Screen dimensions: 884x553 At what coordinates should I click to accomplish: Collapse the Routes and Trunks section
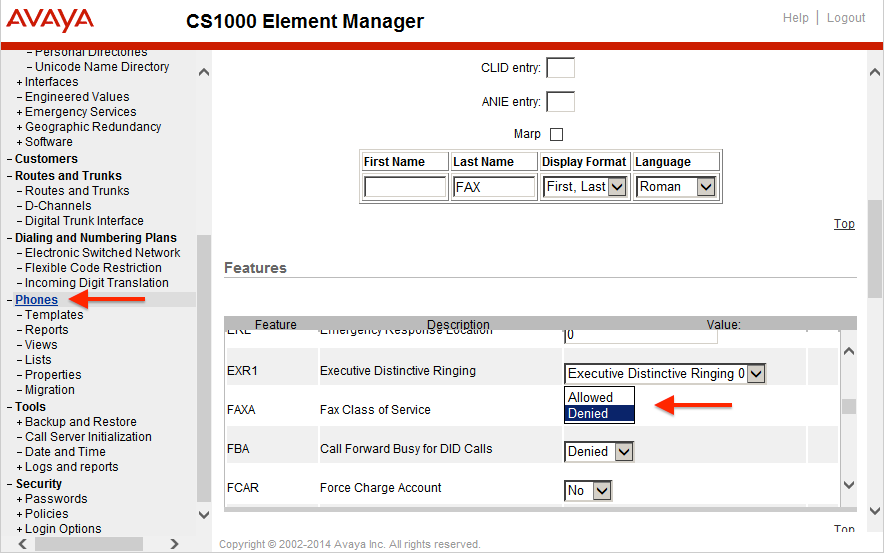point(10,176)
